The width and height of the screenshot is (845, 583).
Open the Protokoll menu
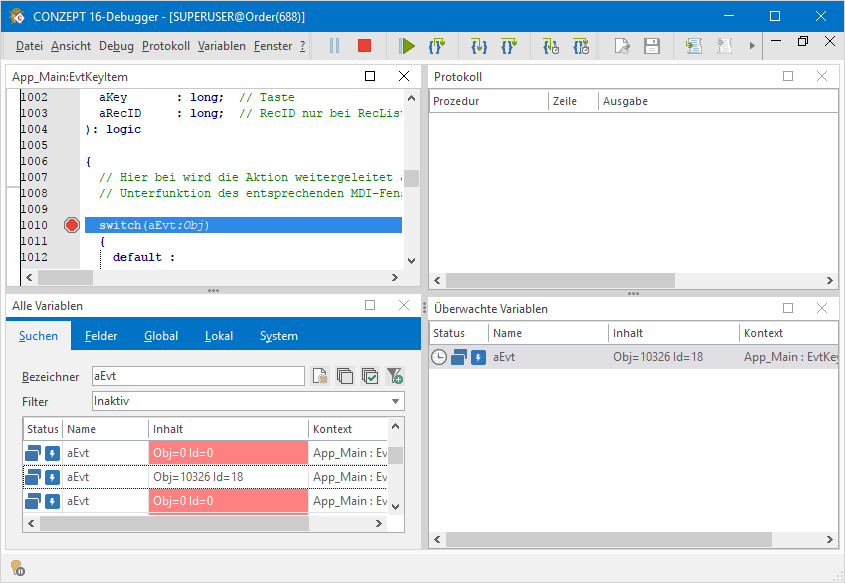165,46
